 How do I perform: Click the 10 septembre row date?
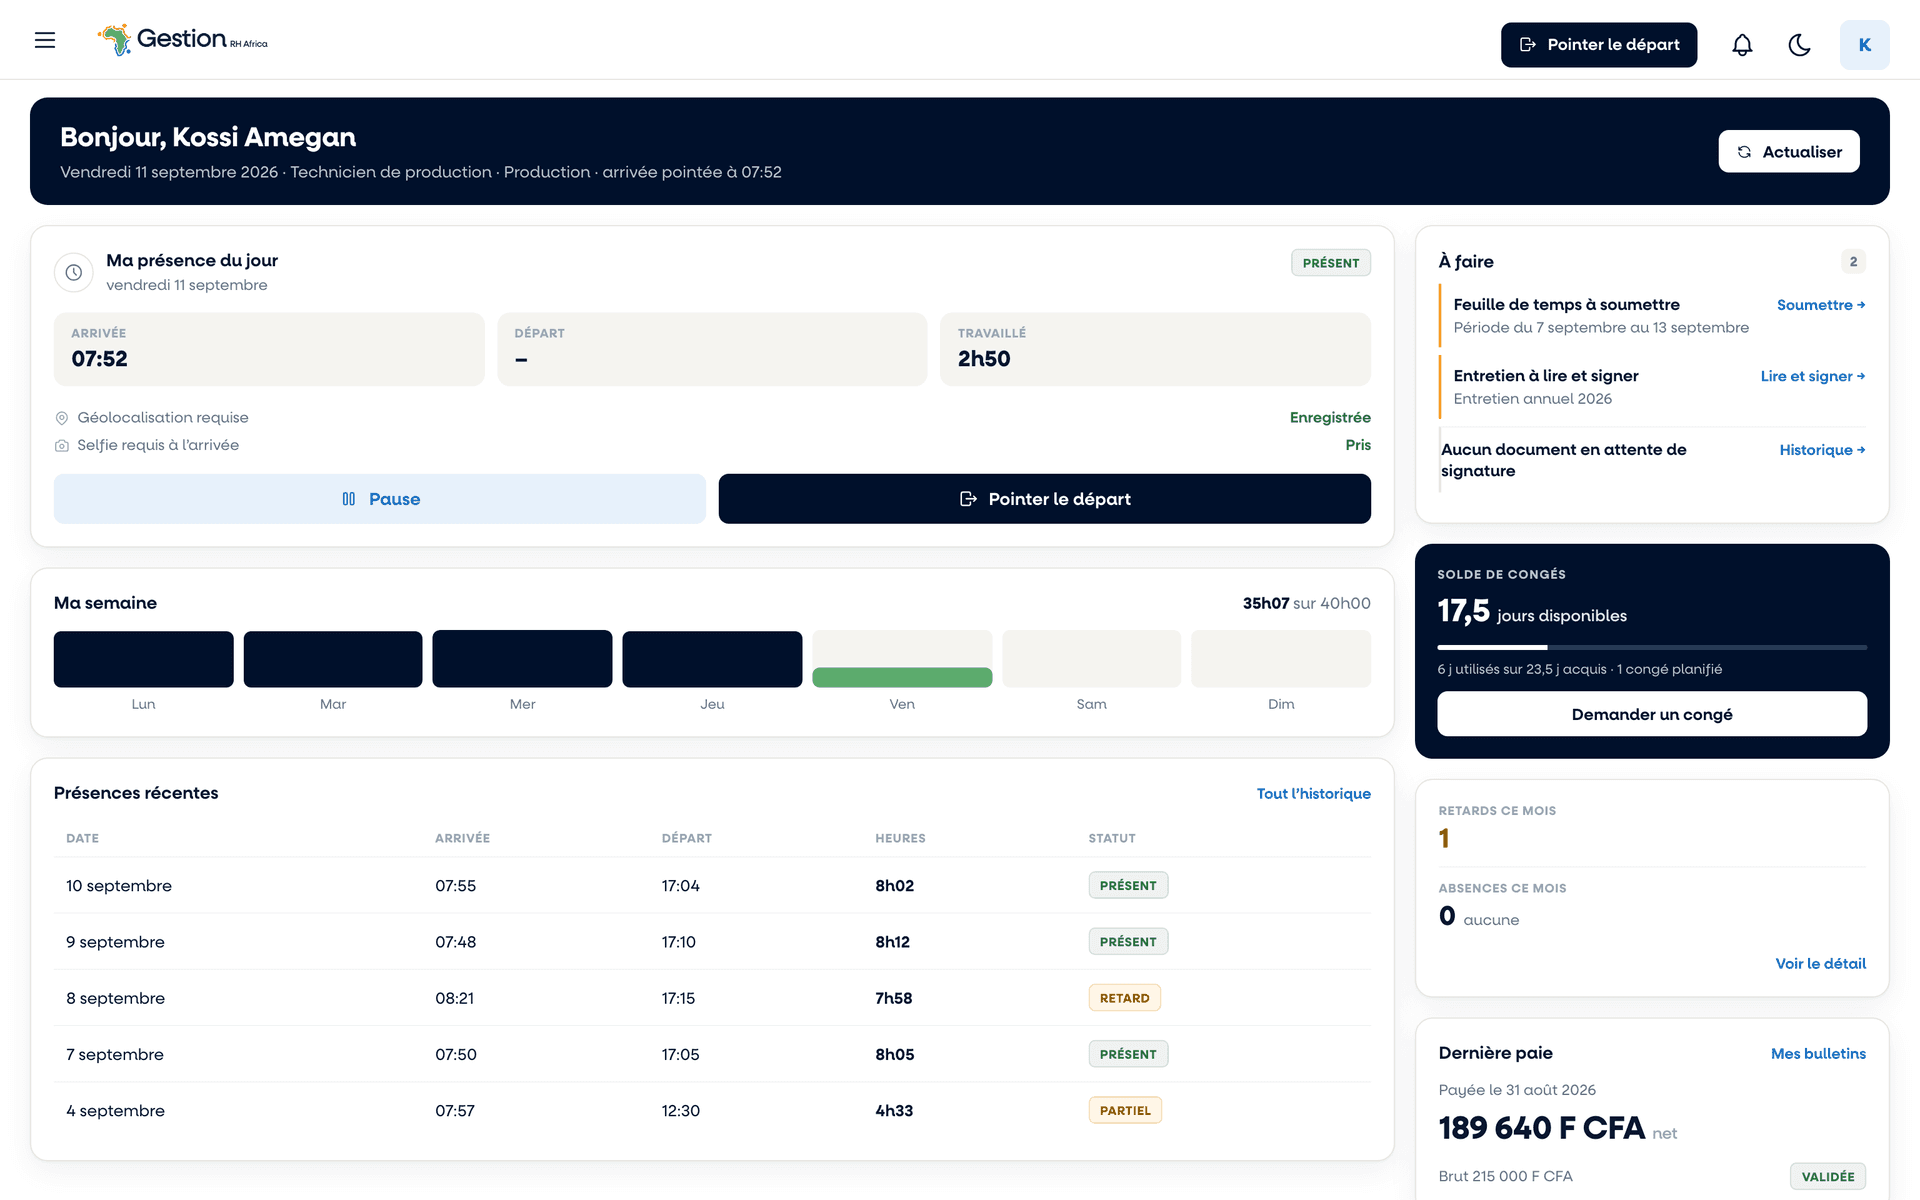(119, 886)
